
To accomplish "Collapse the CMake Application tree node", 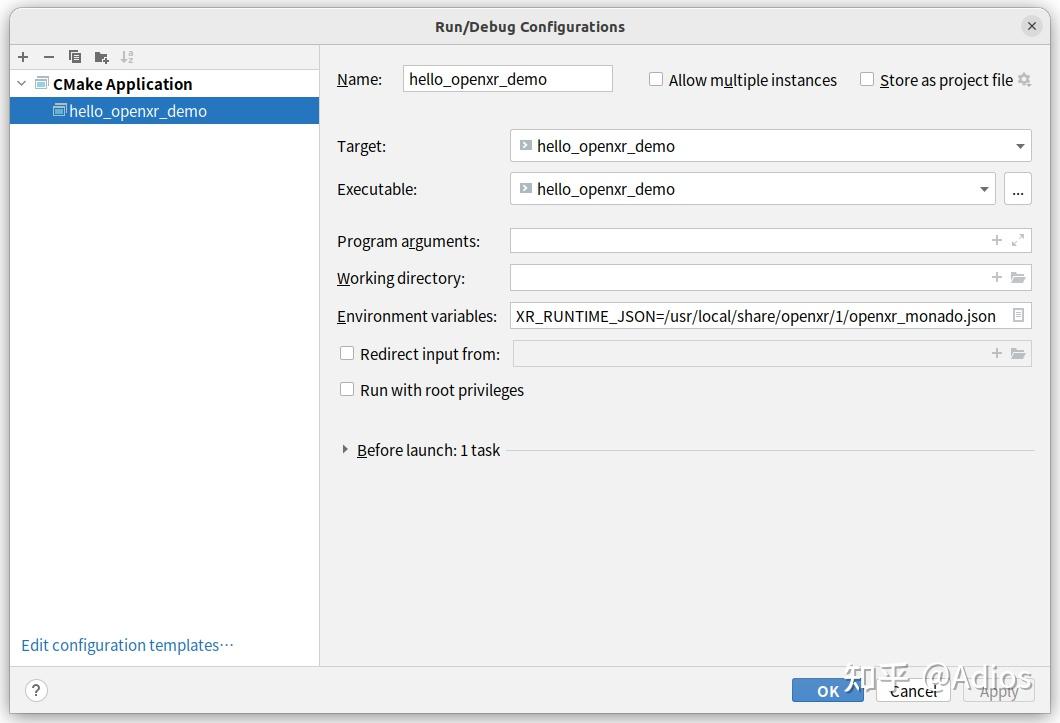I will click(x=22, y=84).
